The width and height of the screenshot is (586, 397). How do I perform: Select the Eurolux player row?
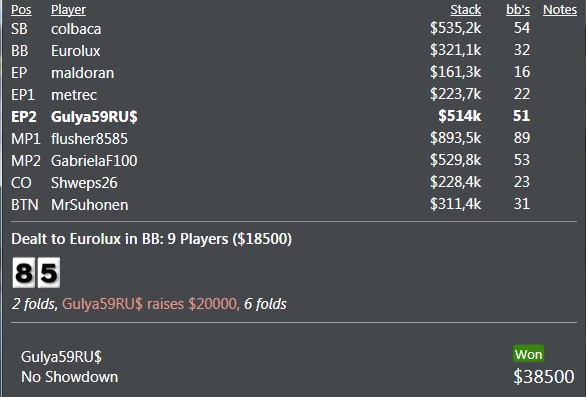point(294,51)
